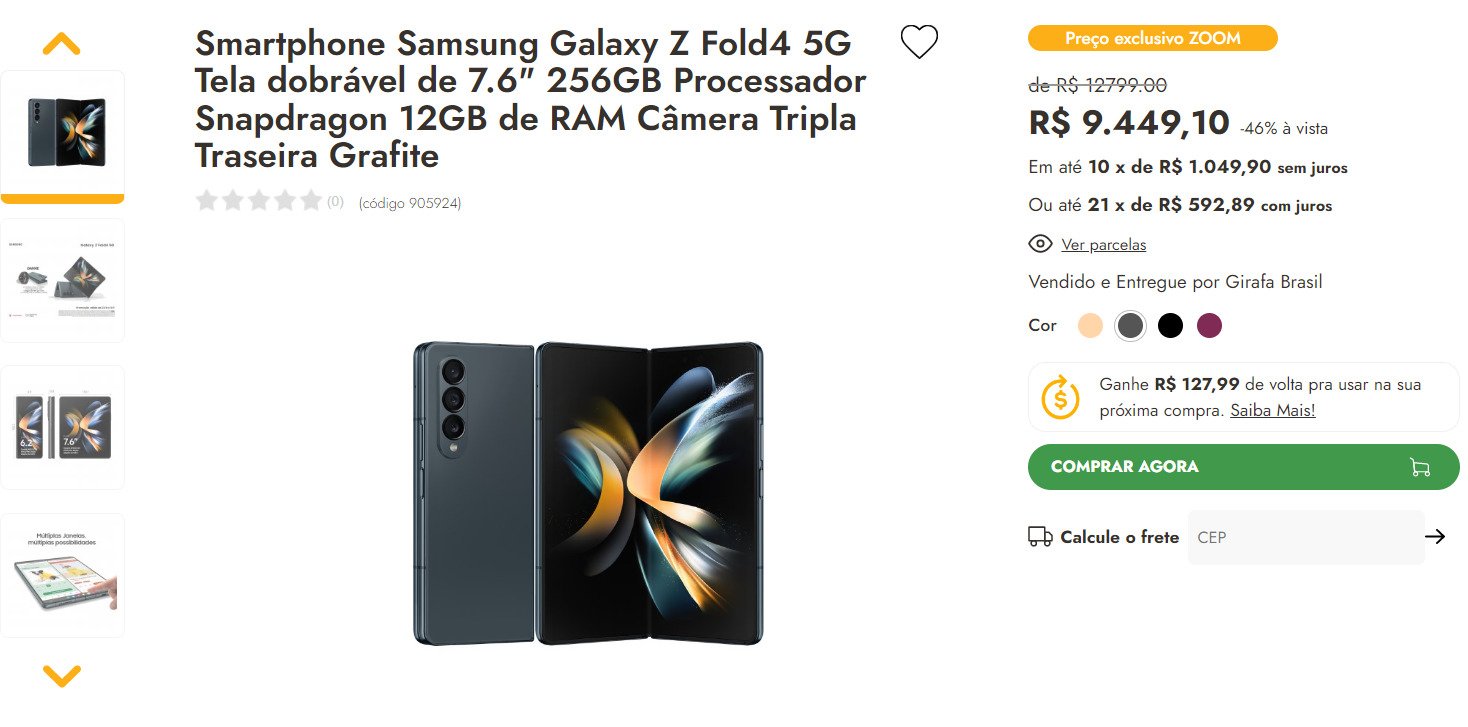Open the Ver parcelas installments link
The height and width of the screenshot is (727, 1468).
[x=1104, y=245]
